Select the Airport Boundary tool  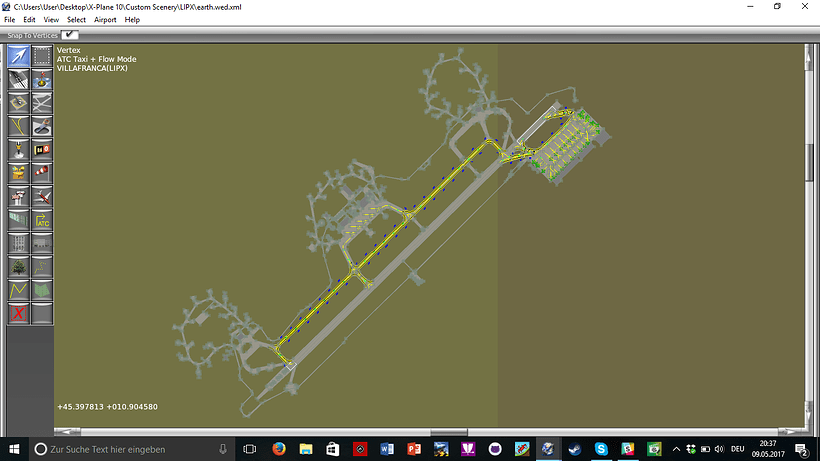tap(18, 173)
